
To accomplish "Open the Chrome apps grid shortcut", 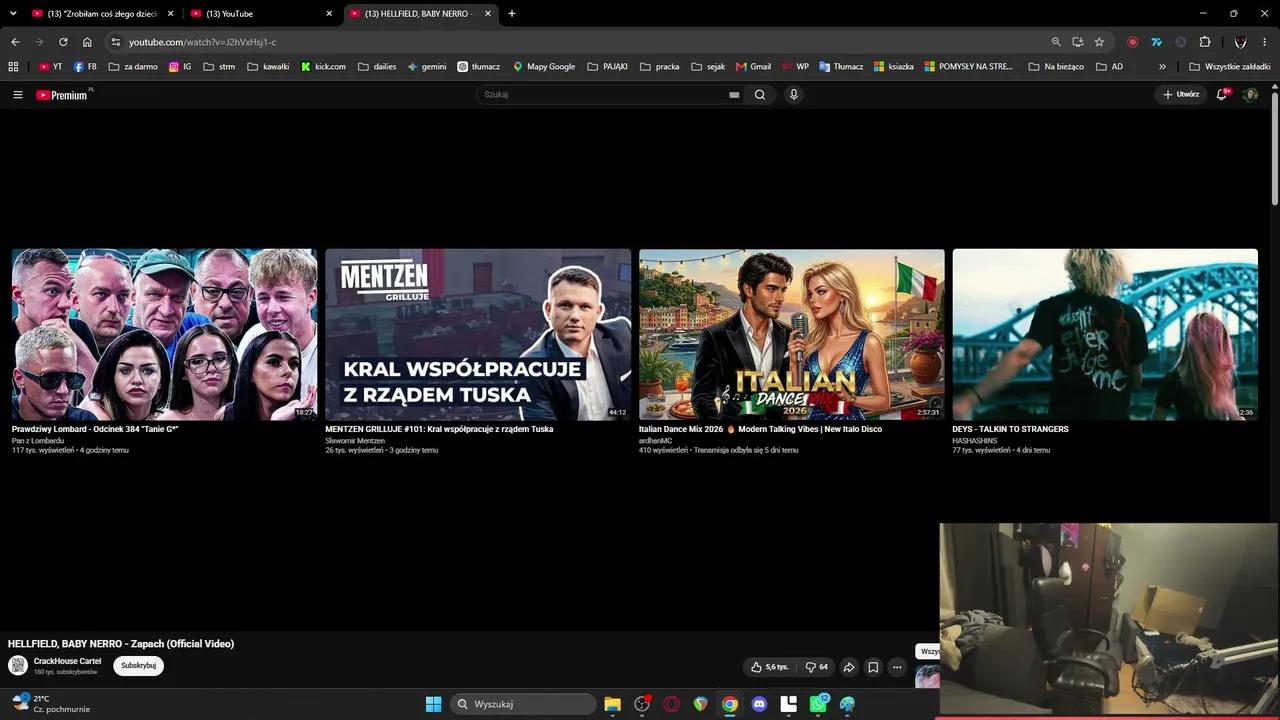I will [x=13, y=67].
